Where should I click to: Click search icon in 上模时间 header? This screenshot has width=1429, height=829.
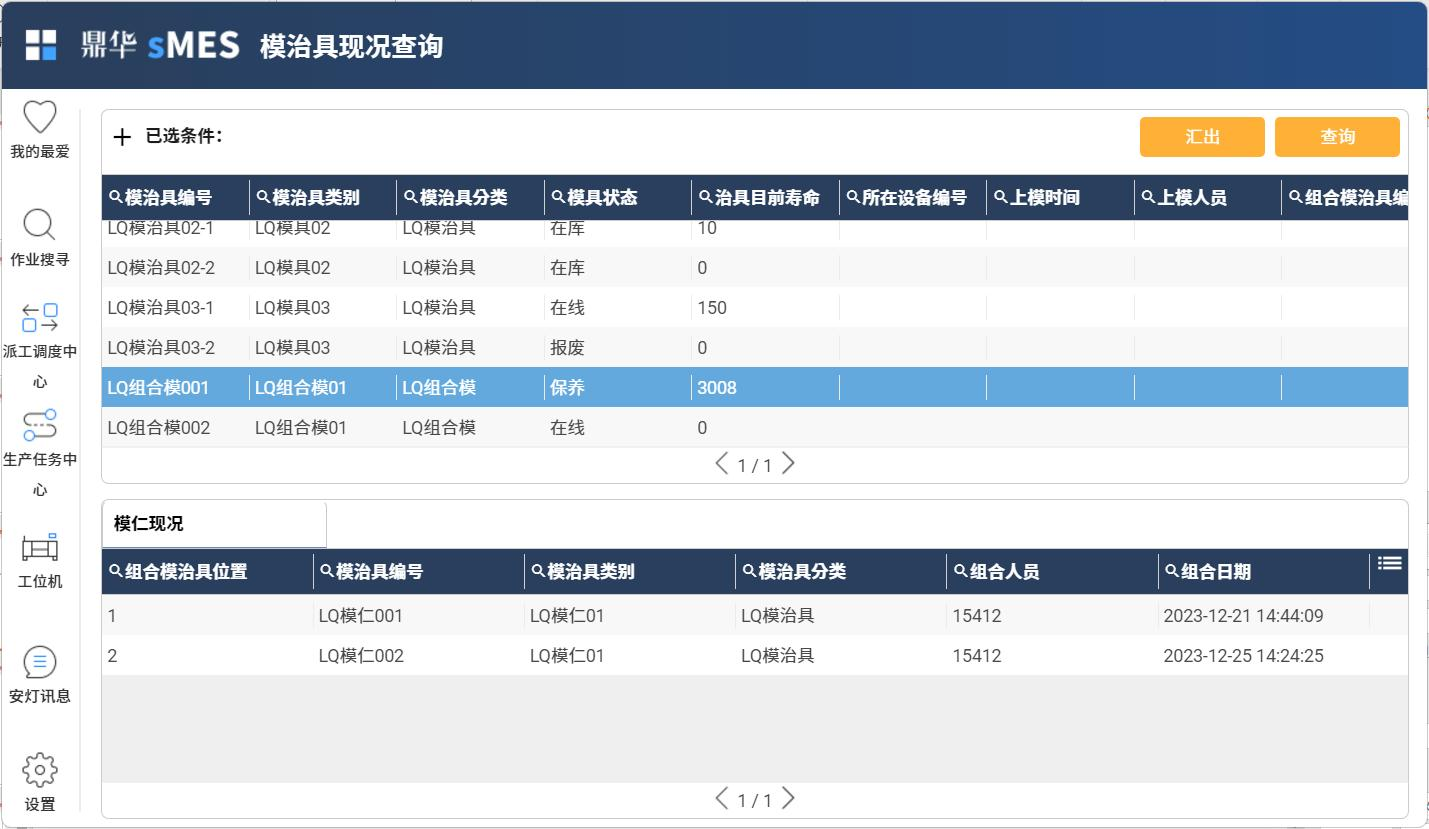(1000, 198)
